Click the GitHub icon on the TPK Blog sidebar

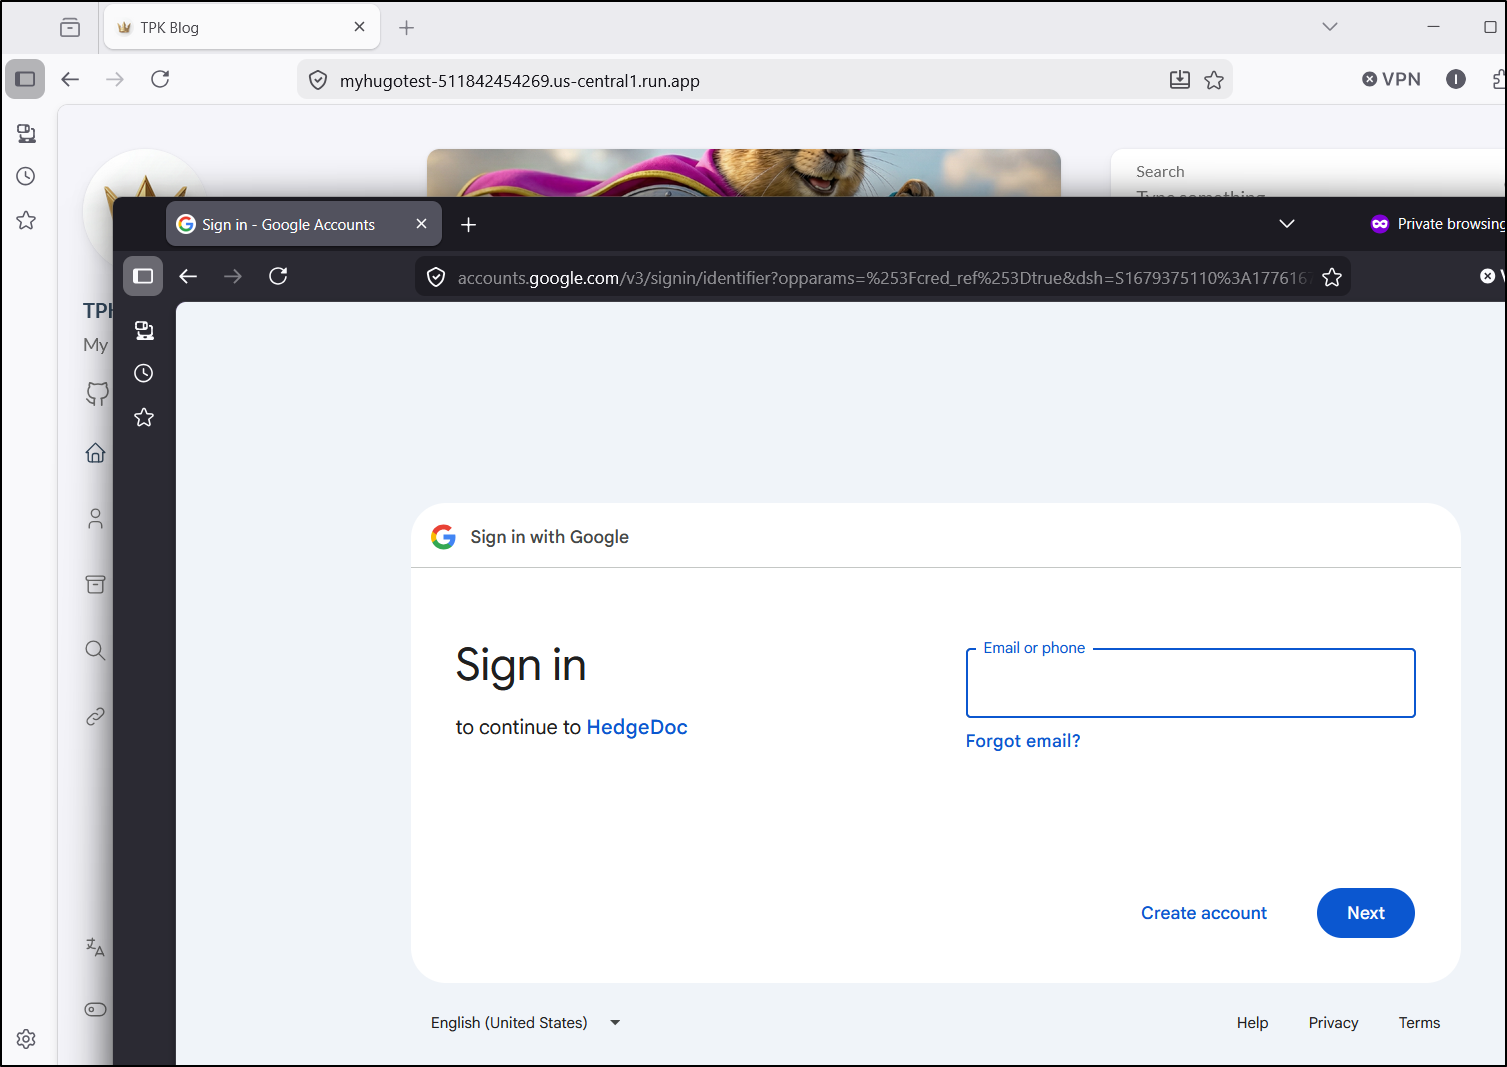click(96, 393)
